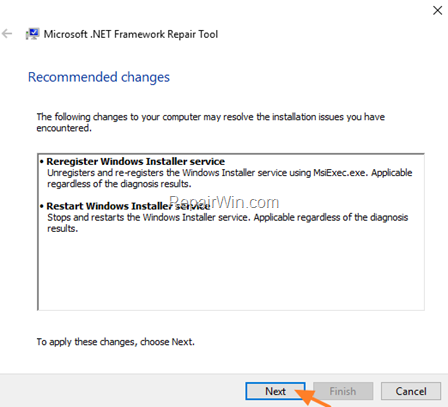
Task: Click 'The following changes to your computer' paragraph
Action: (210, 122)
